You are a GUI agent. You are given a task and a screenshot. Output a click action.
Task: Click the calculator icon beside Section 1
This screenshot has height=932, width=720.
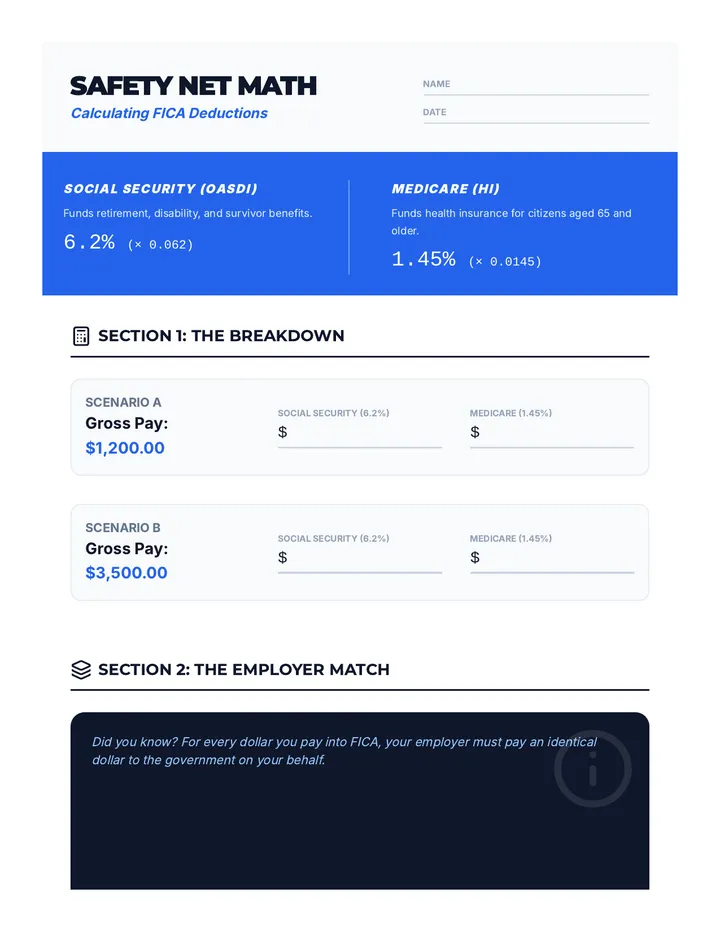coord(81,336)
